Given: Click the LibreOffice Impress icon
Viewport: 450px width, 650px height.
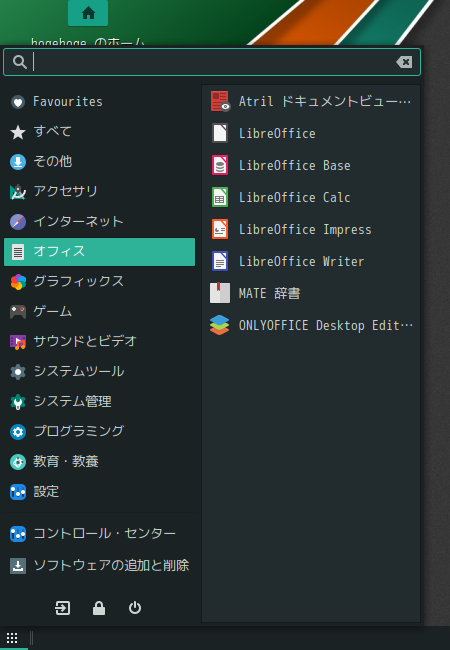Looking at the screenshot, I should click(220, 229).
